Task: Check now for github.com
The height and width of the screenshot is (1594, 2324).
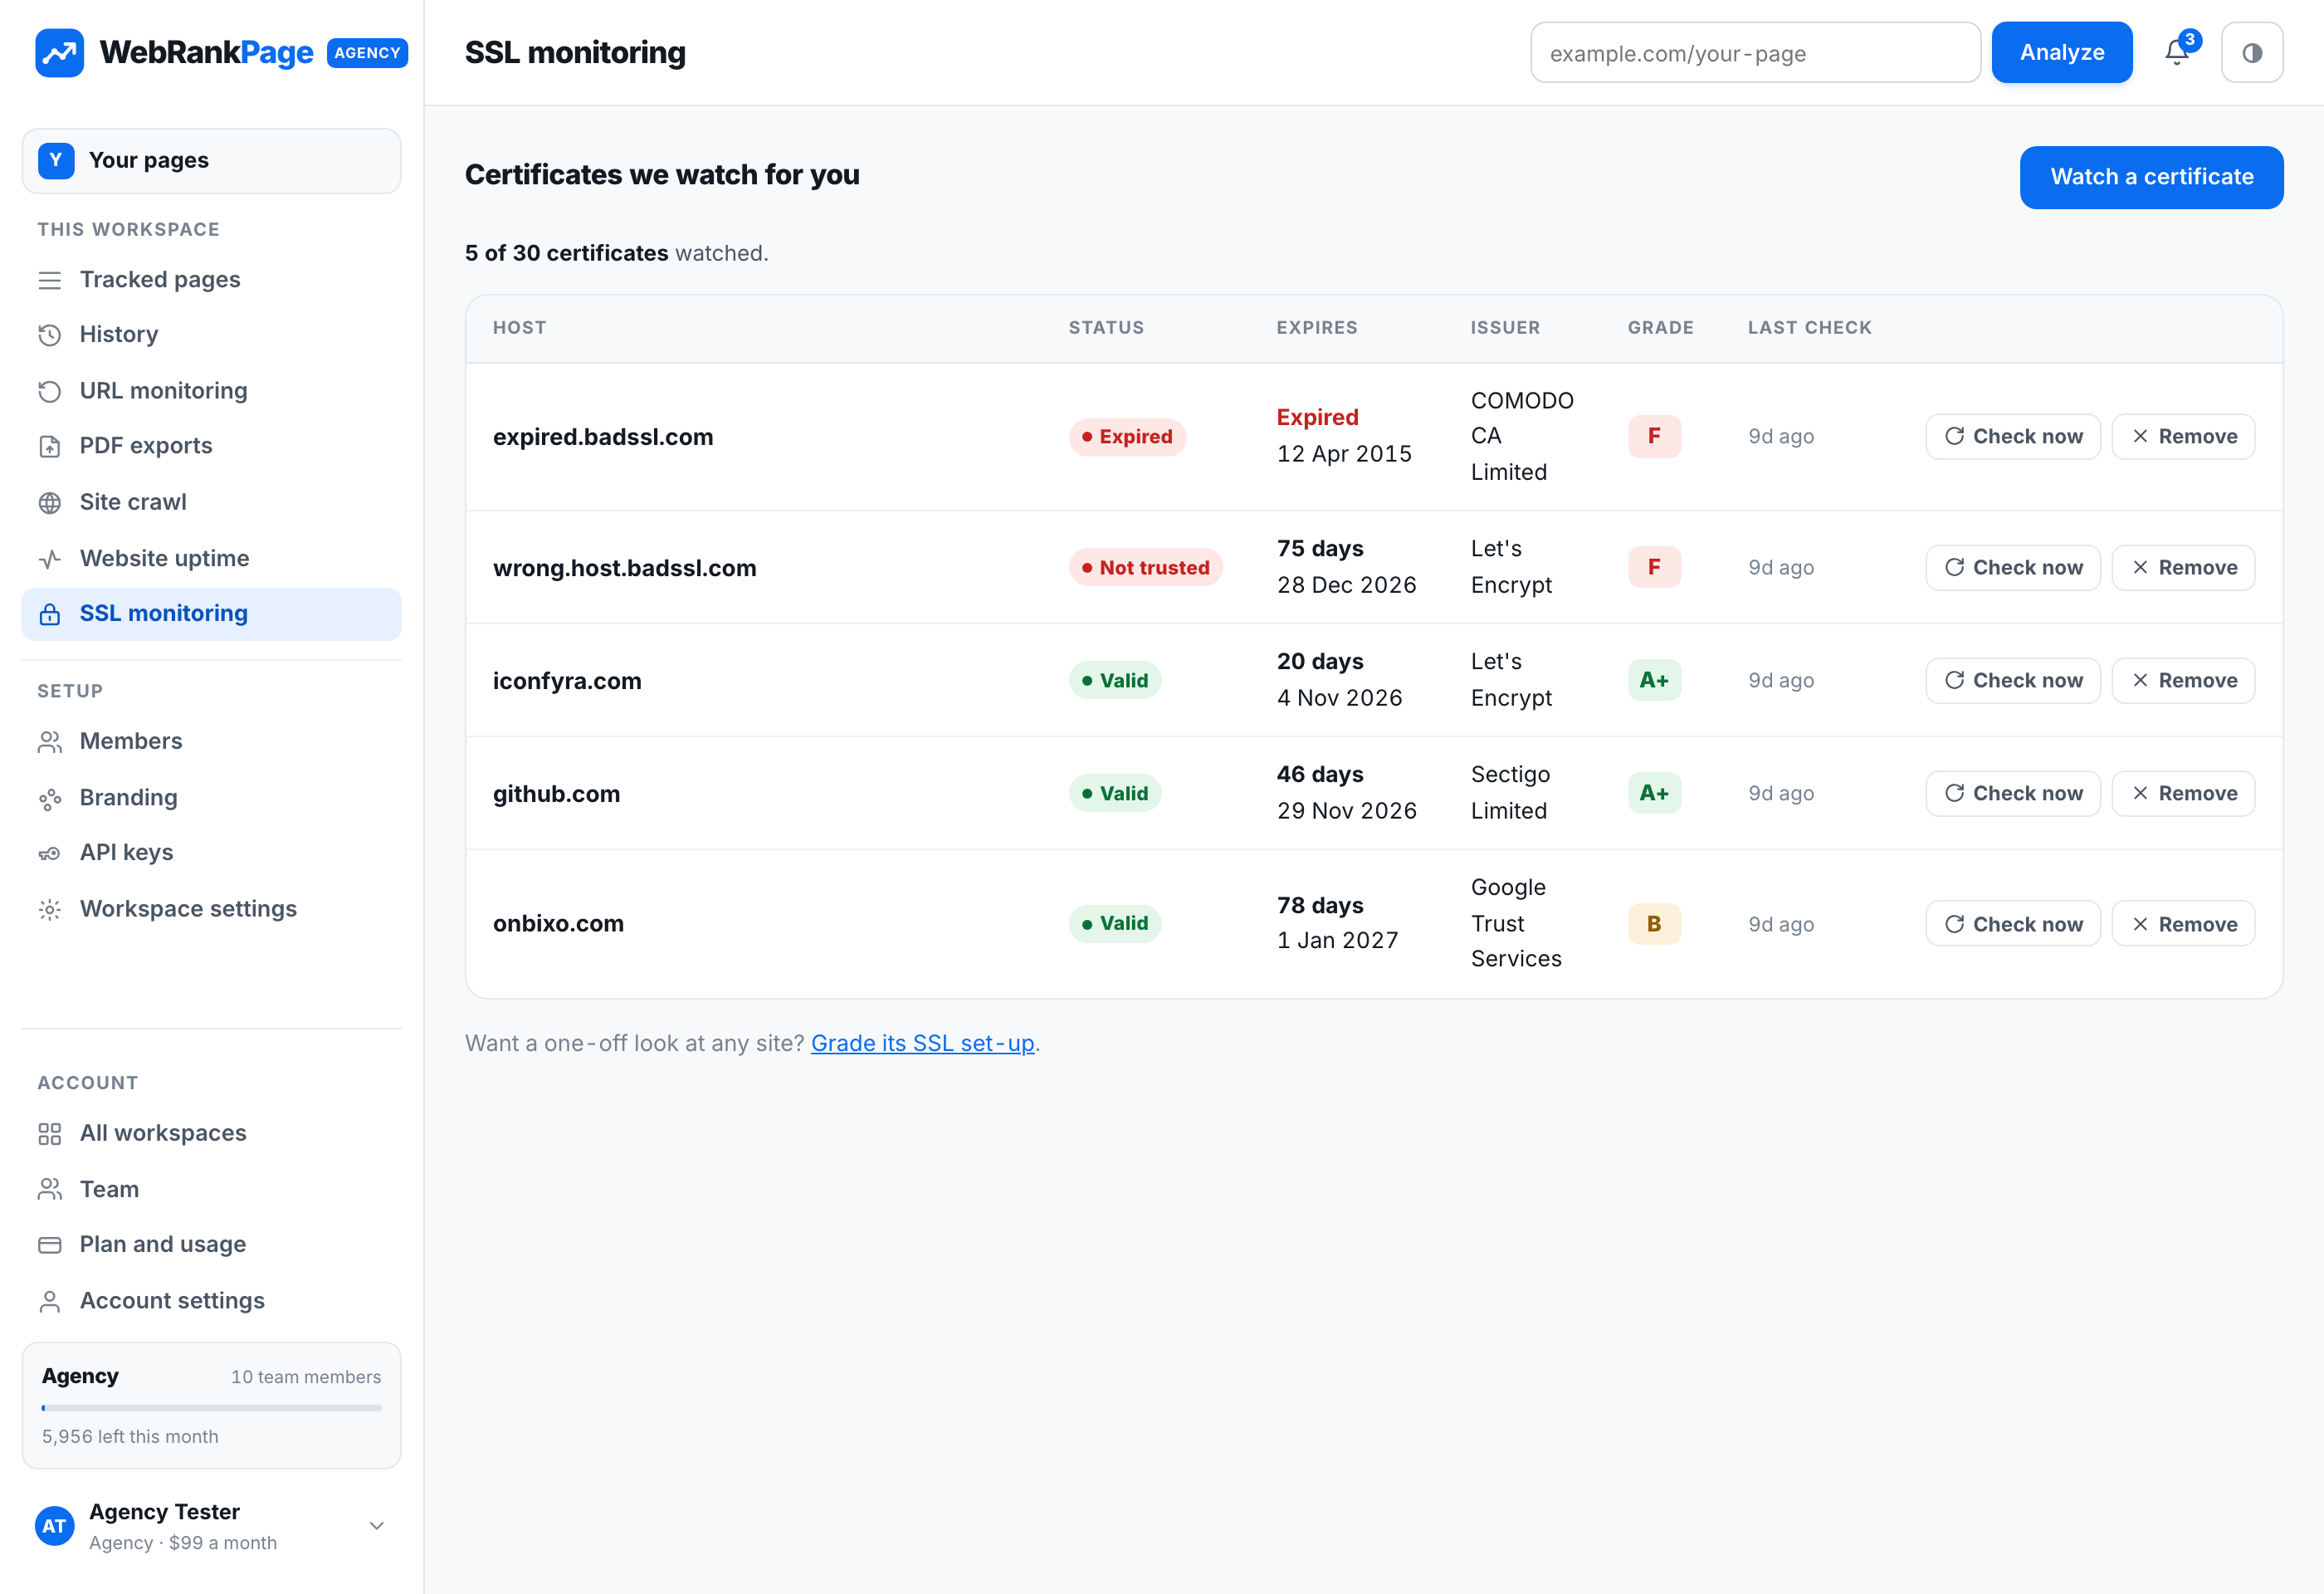Action: point(2012,794)
